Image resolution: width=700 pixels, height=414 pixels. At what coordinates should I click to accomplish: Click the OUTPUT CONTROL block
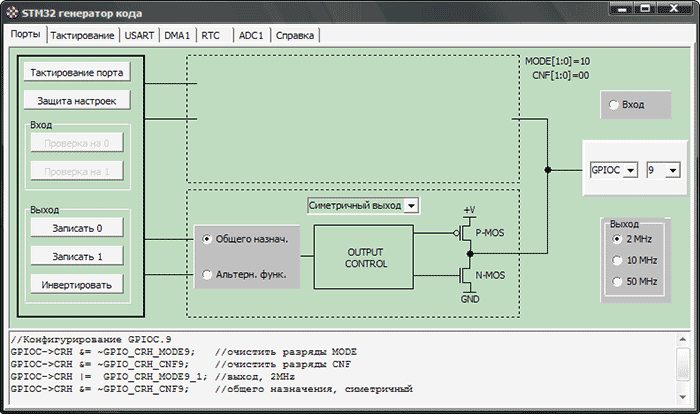pos(364,257)
